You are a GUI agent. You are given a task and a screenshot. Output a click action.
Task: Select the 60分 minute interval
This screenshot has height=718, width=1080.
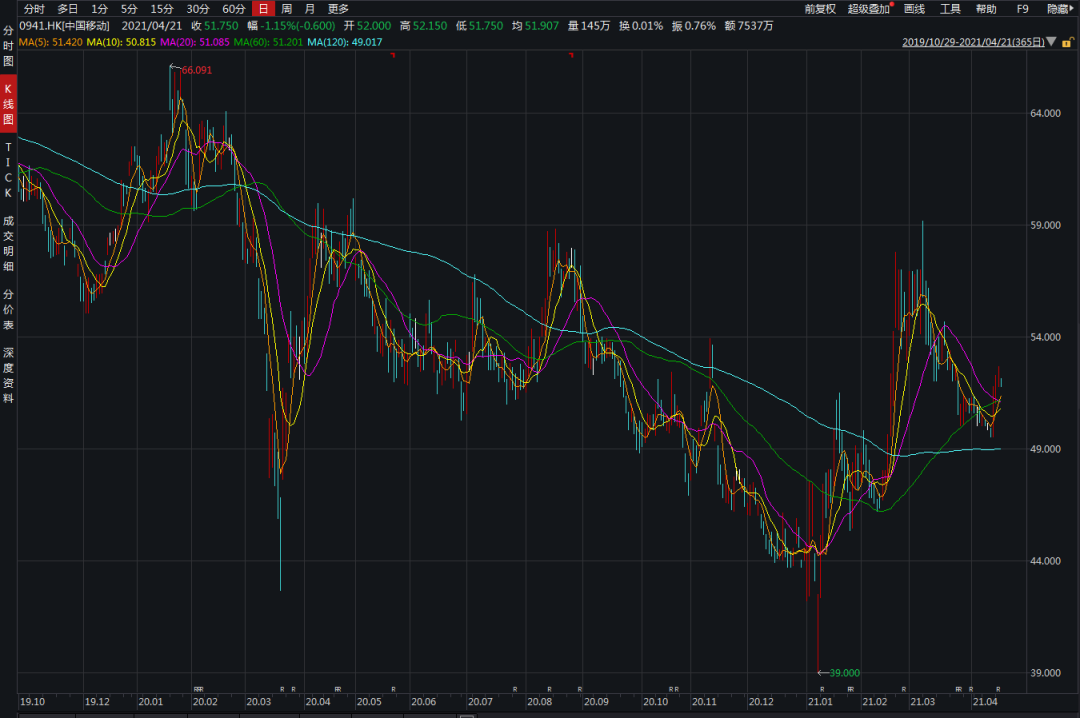[233, 9]
